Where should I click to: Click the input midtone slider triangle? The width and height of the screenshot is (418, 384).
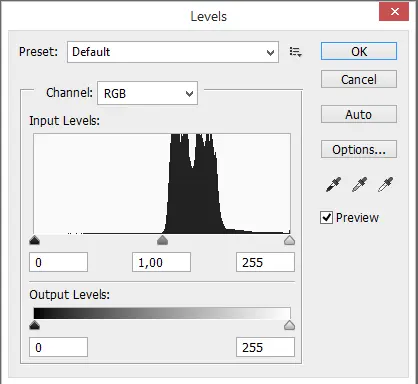coord(162,240)
